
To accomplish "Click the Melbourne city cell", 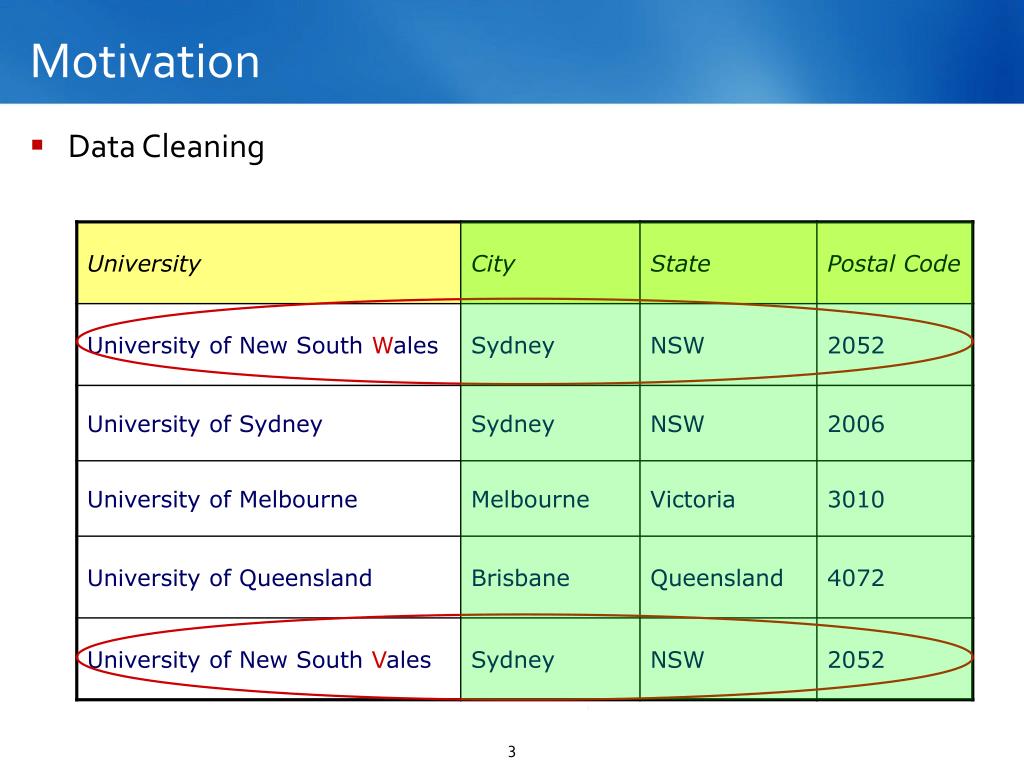I will coord(550,499).
